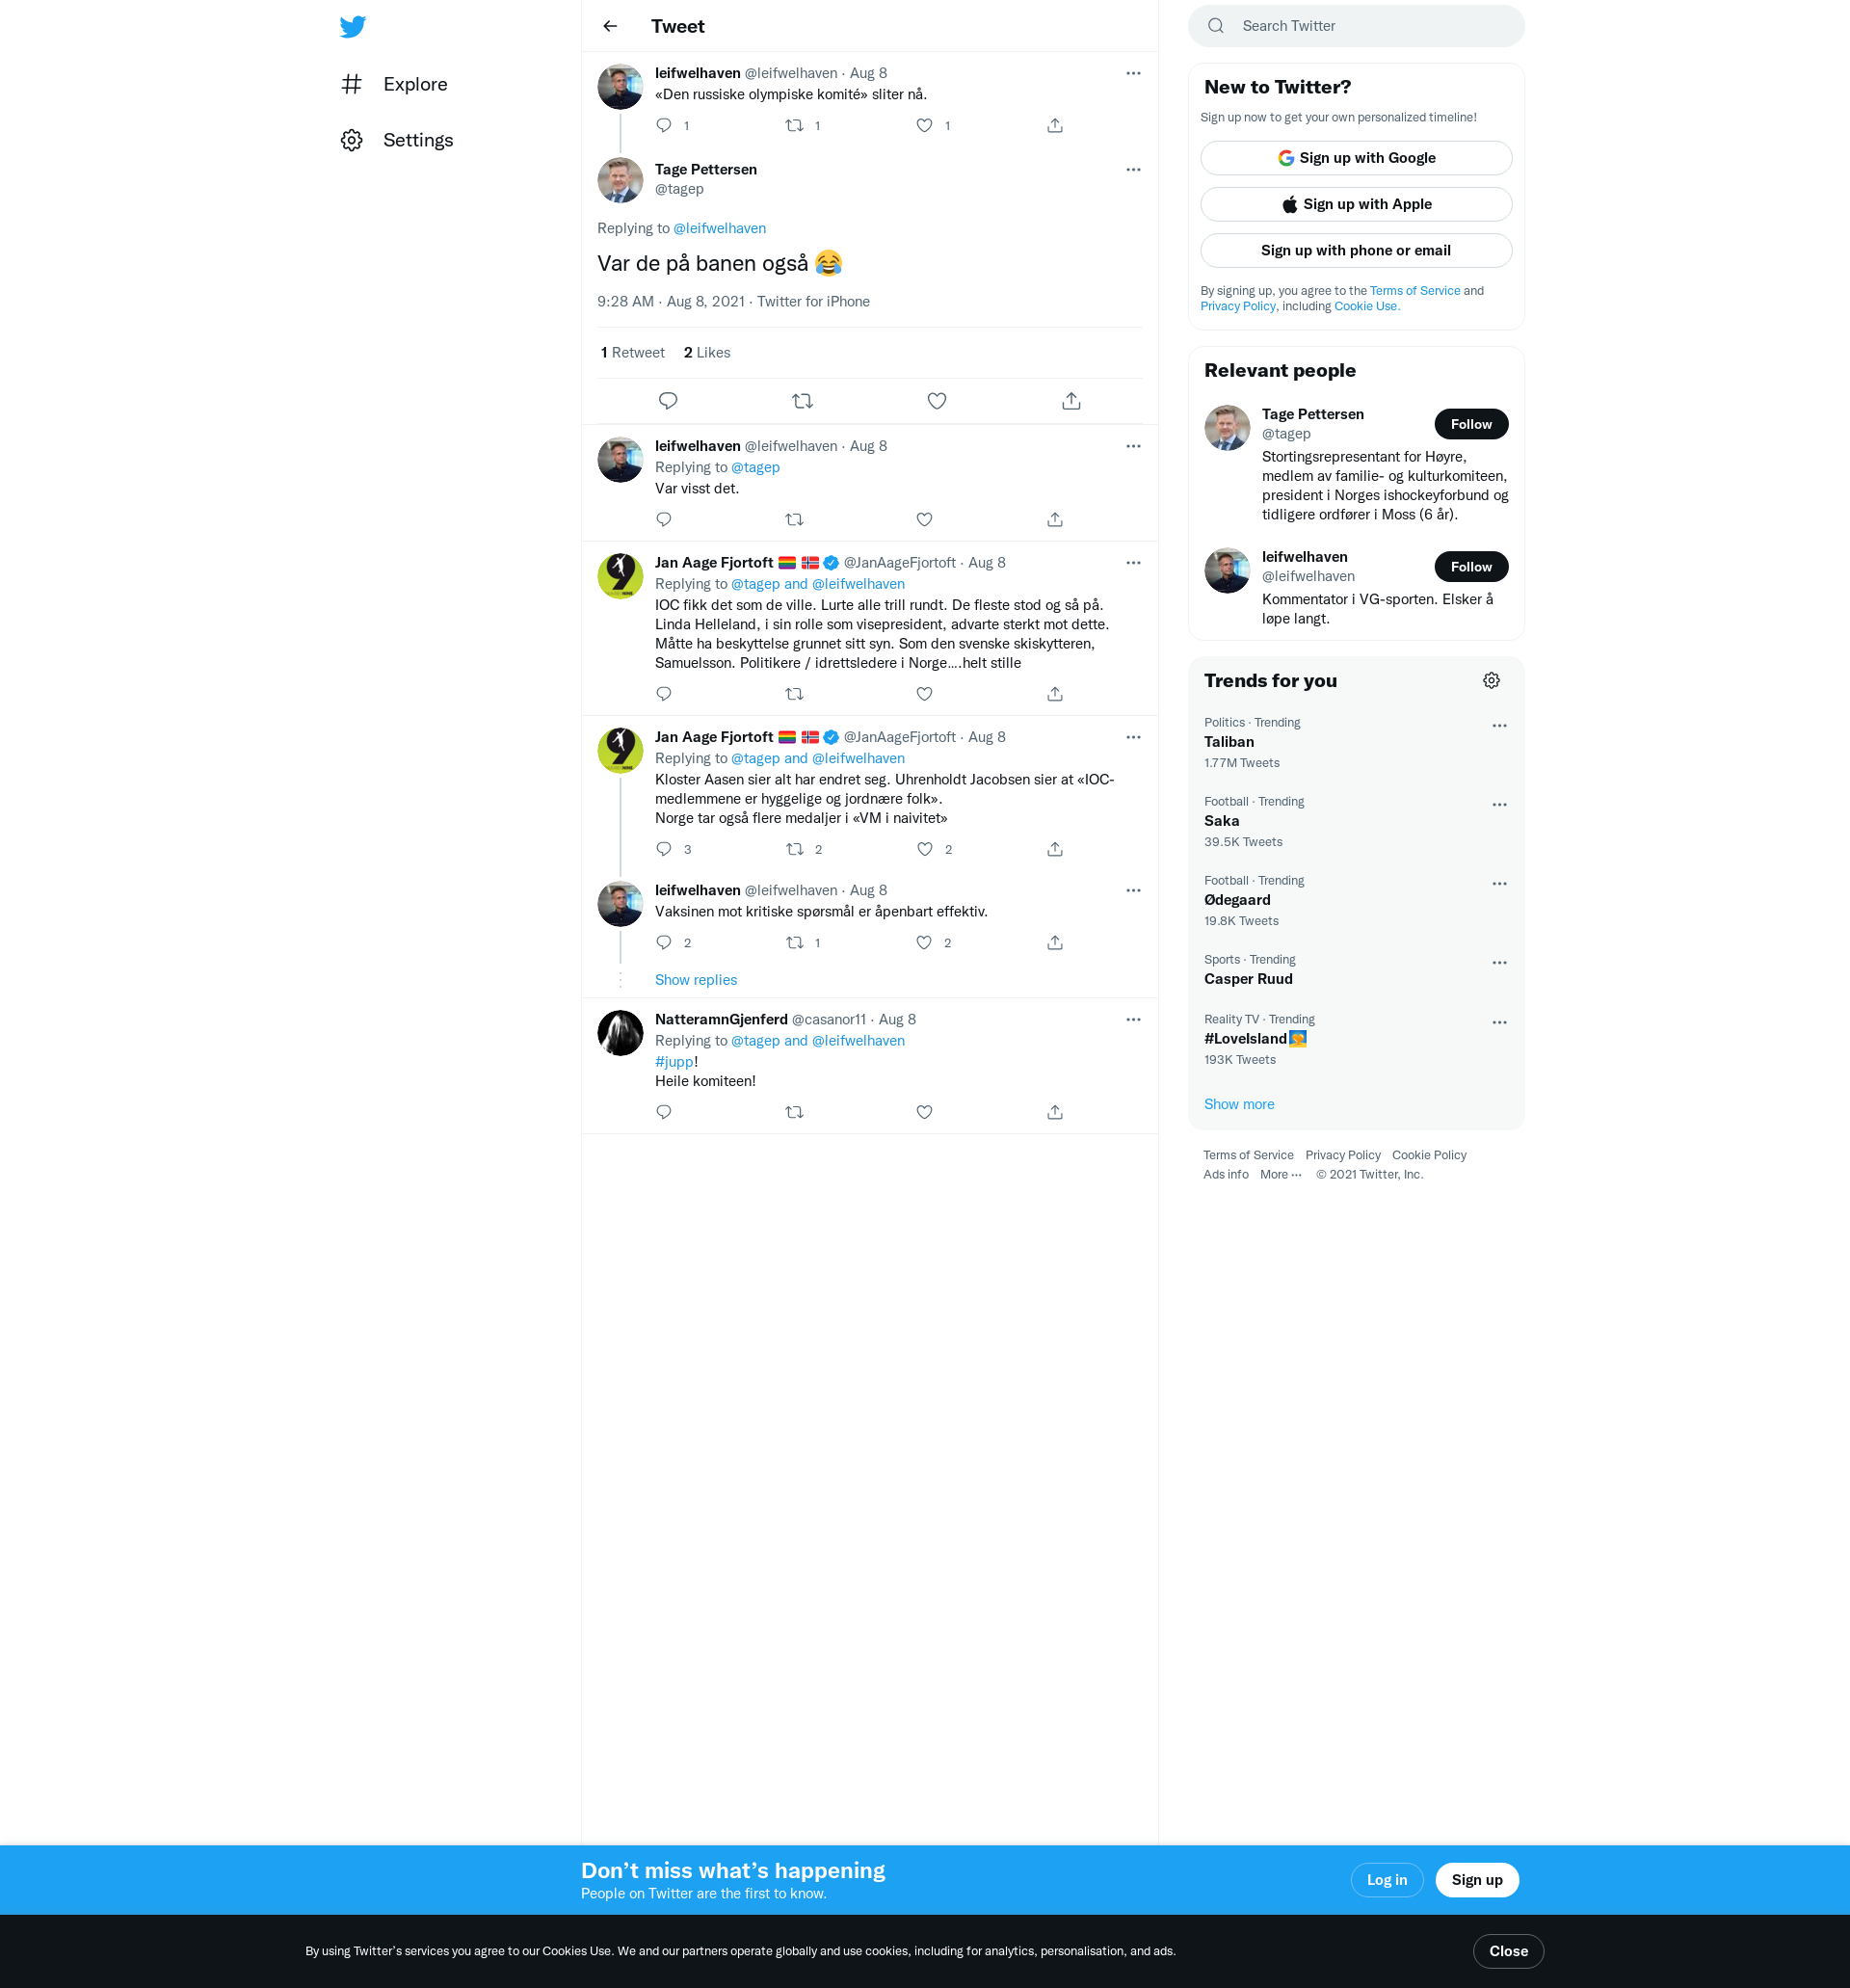Open more options on top leifwelhaven tweet
The width and height of the screenshot is (1850, 1988).
click(x=1133, y=73)
